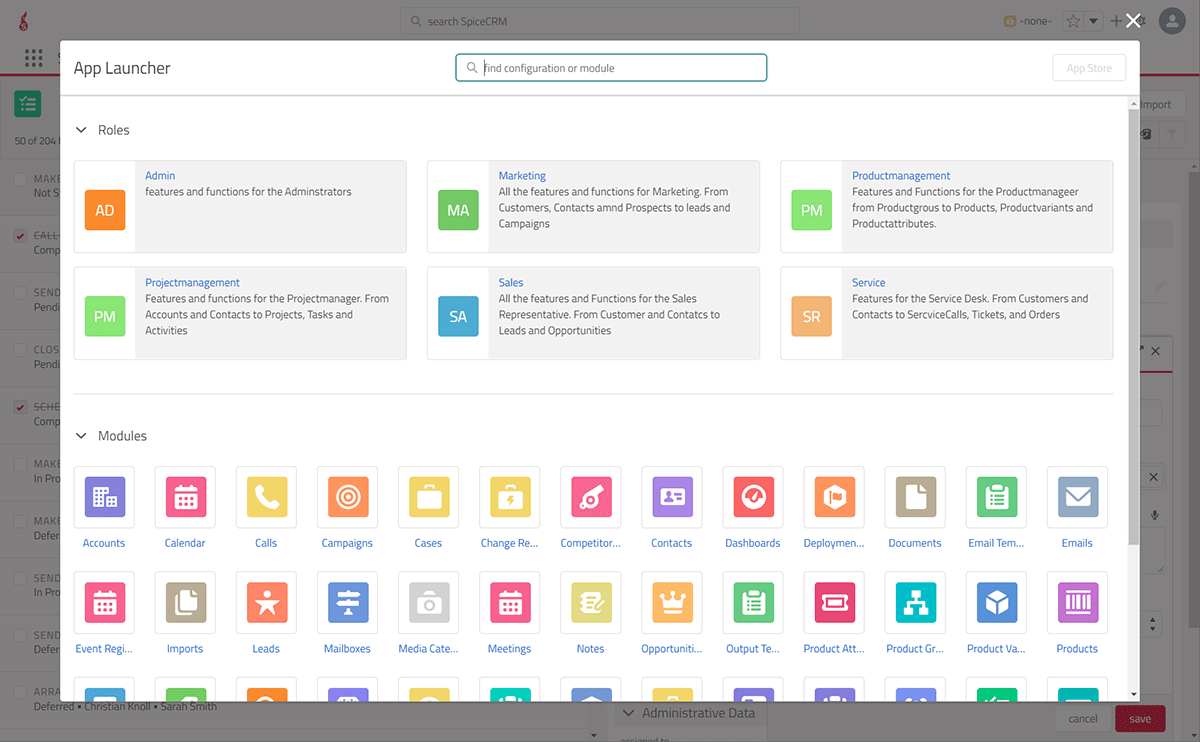Viewport: 1200px width, 742px height.
Task: Open the Meetings module icon
Action: pos(510,602)
